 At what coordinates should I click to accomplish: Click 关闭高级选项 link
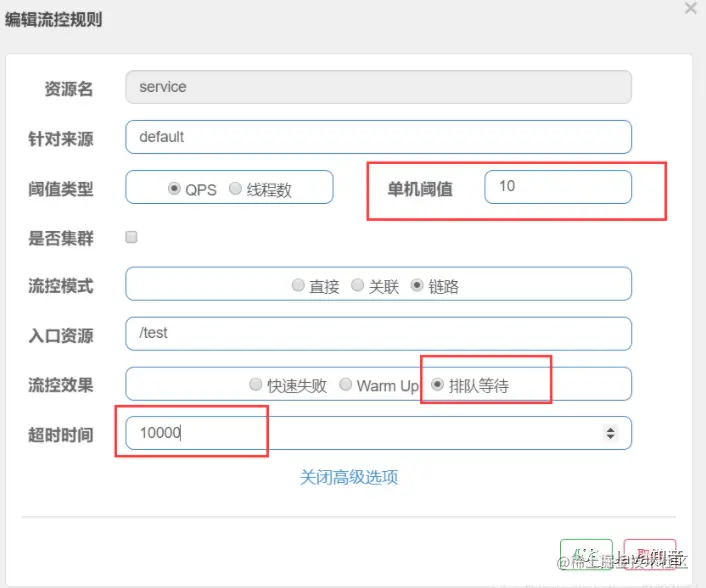(349, 477)
